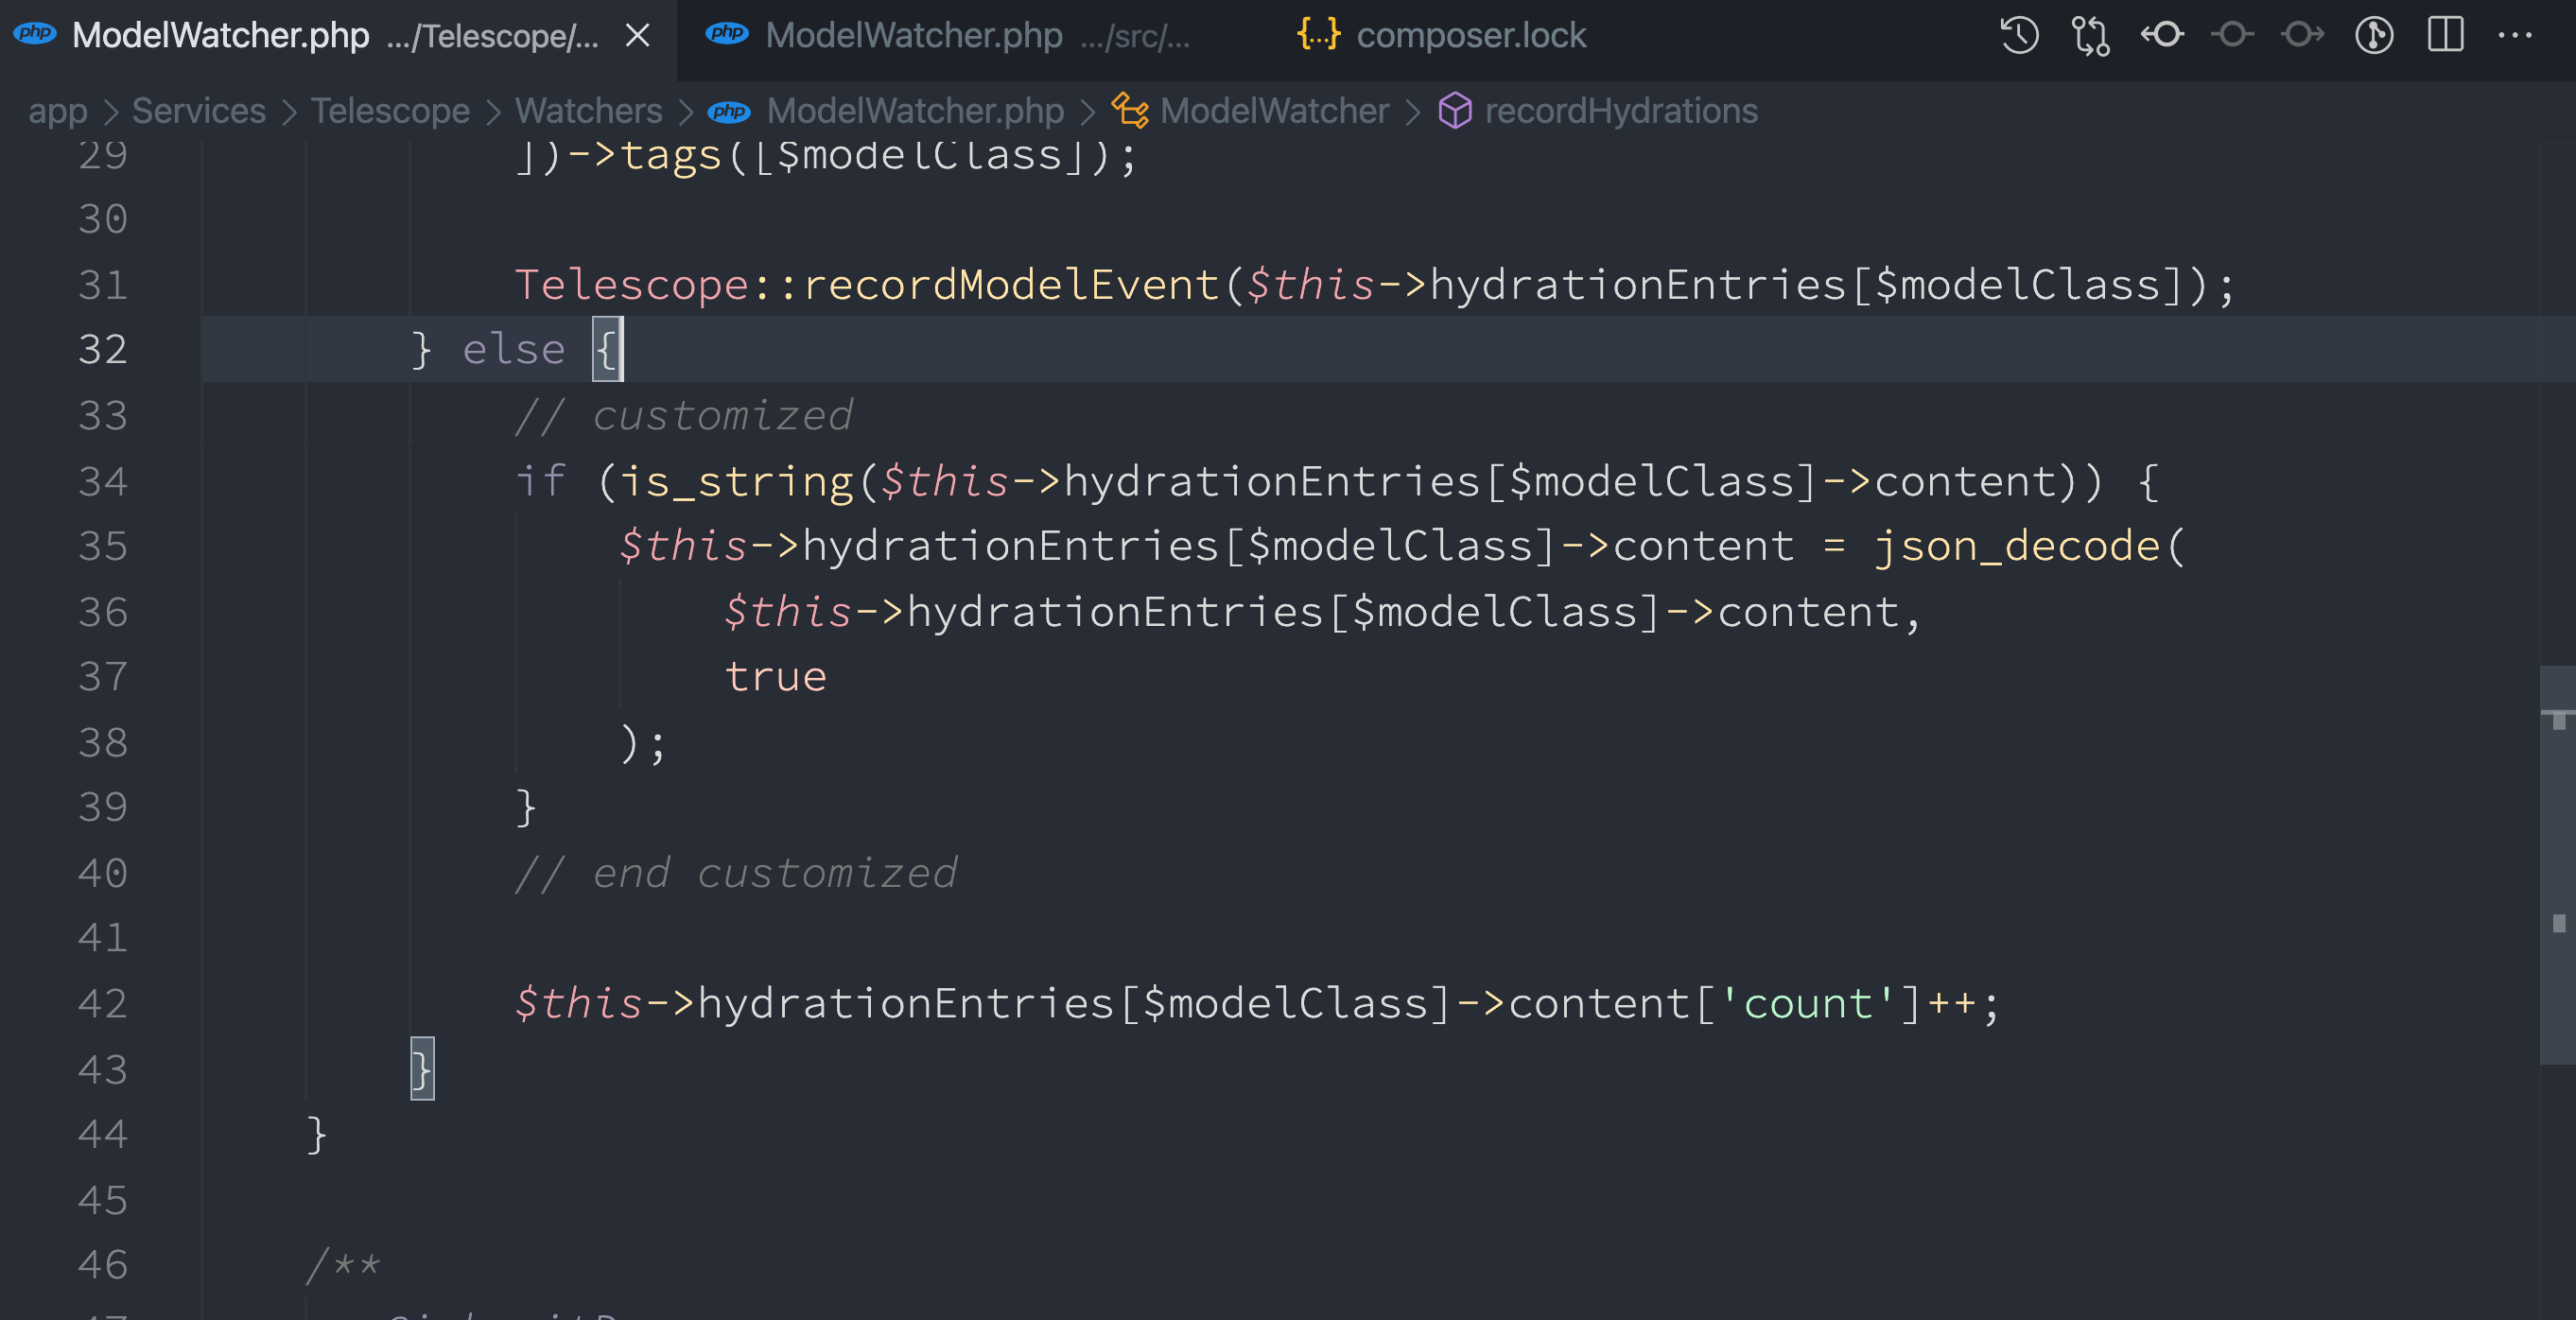Click the current change indicator icon

(2232, 35)
